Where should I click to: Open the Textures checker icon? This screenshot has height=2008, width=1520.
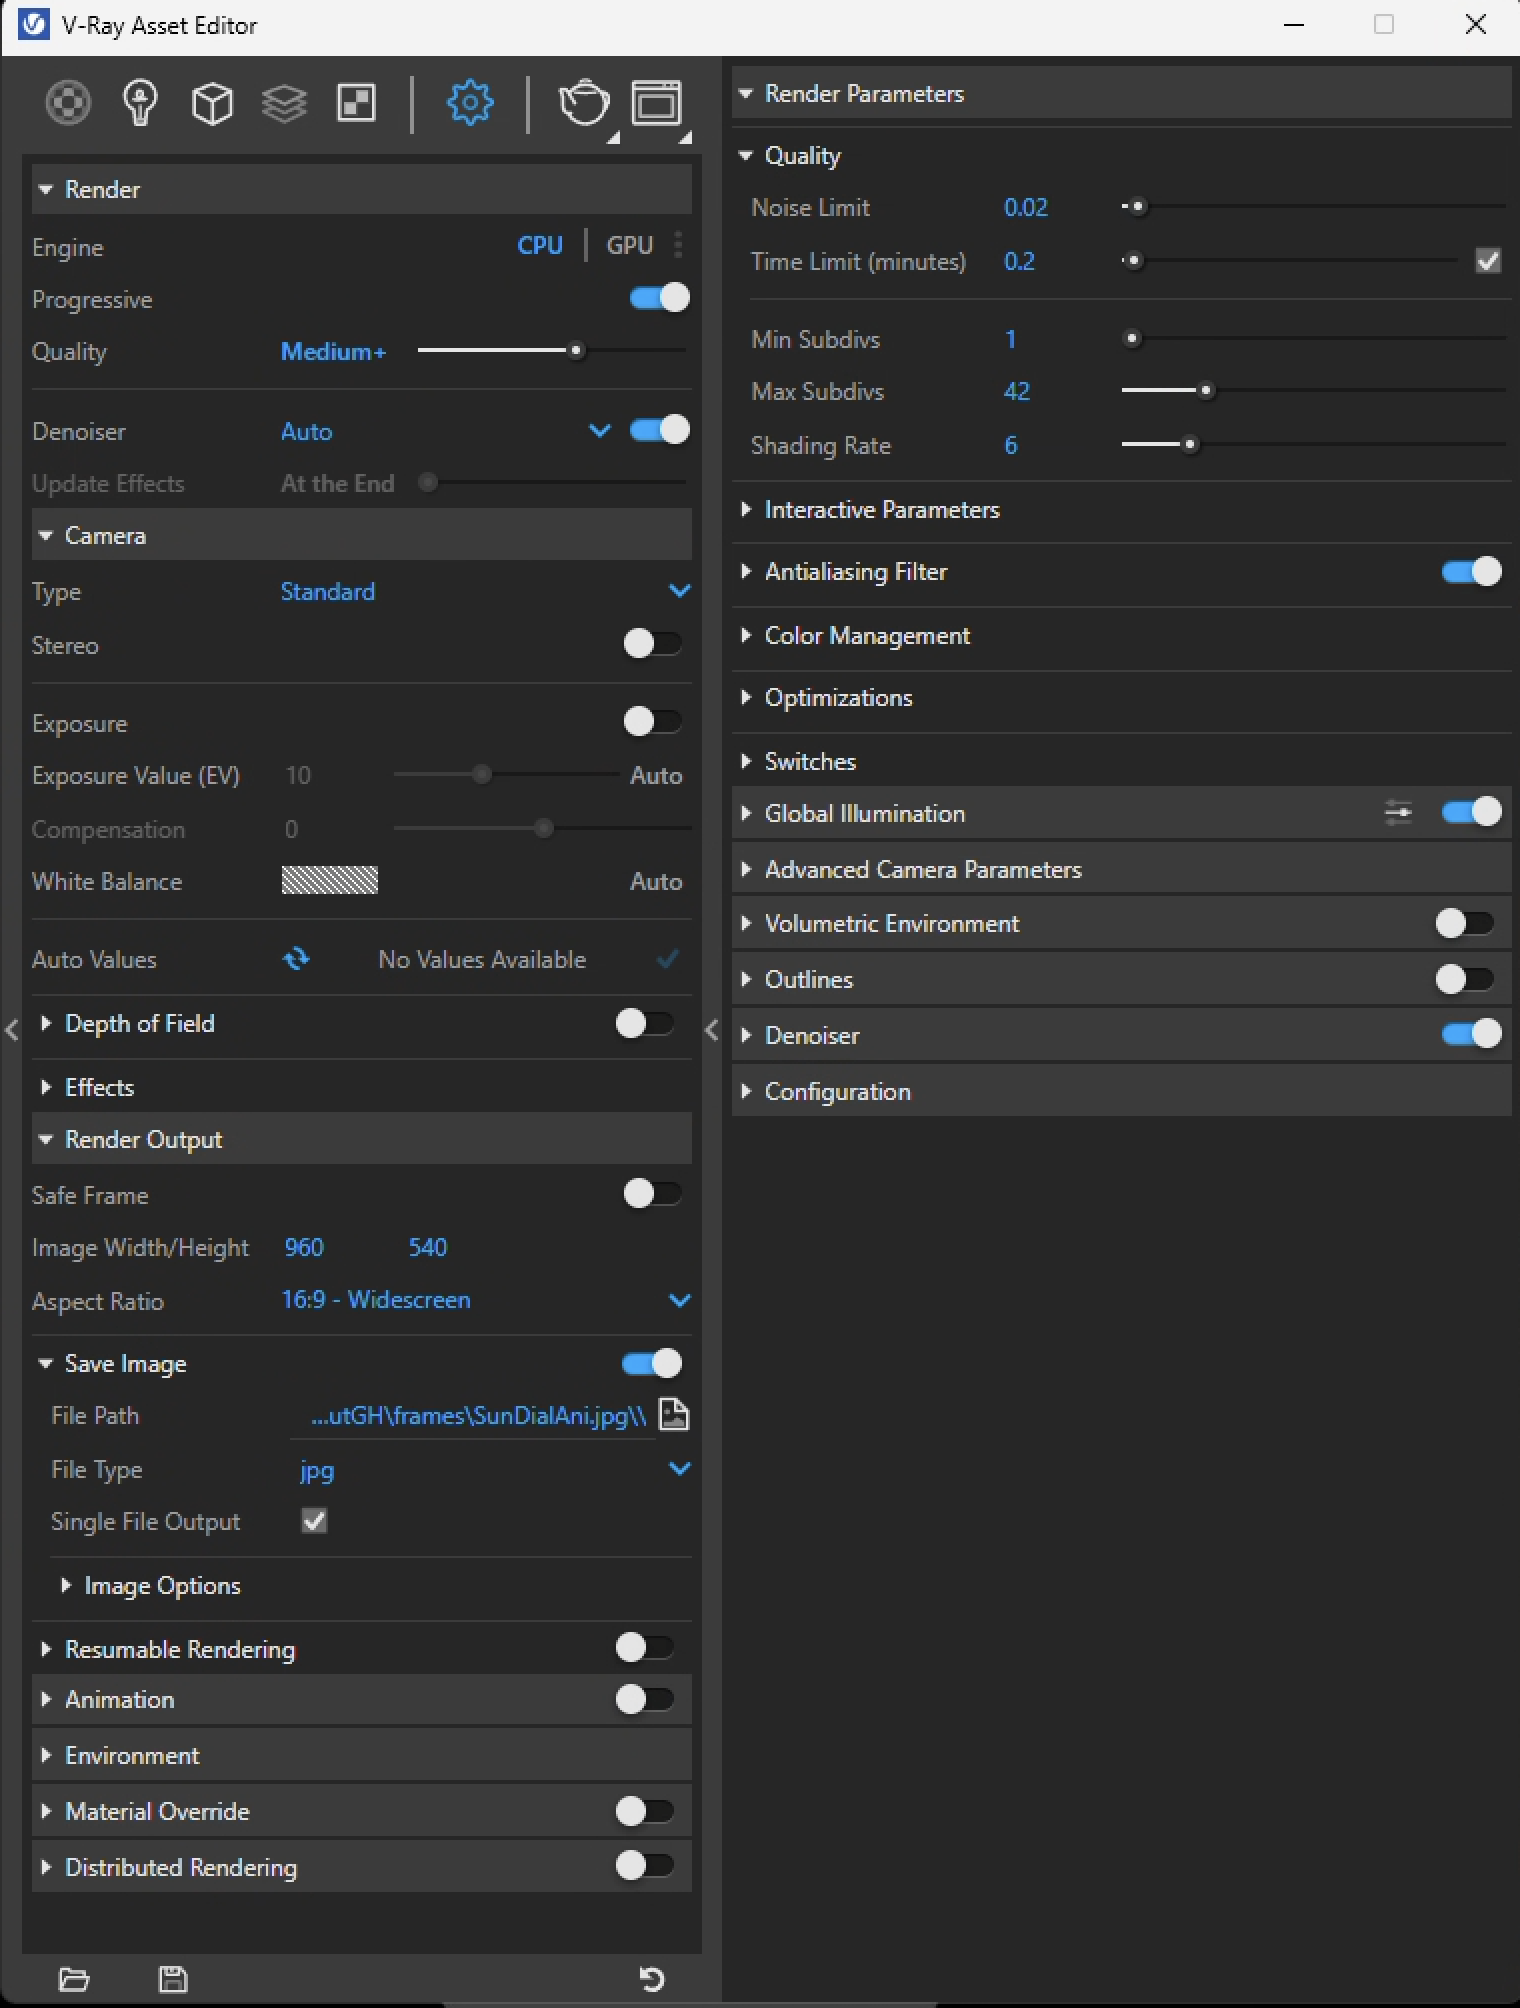click(356, 103)
